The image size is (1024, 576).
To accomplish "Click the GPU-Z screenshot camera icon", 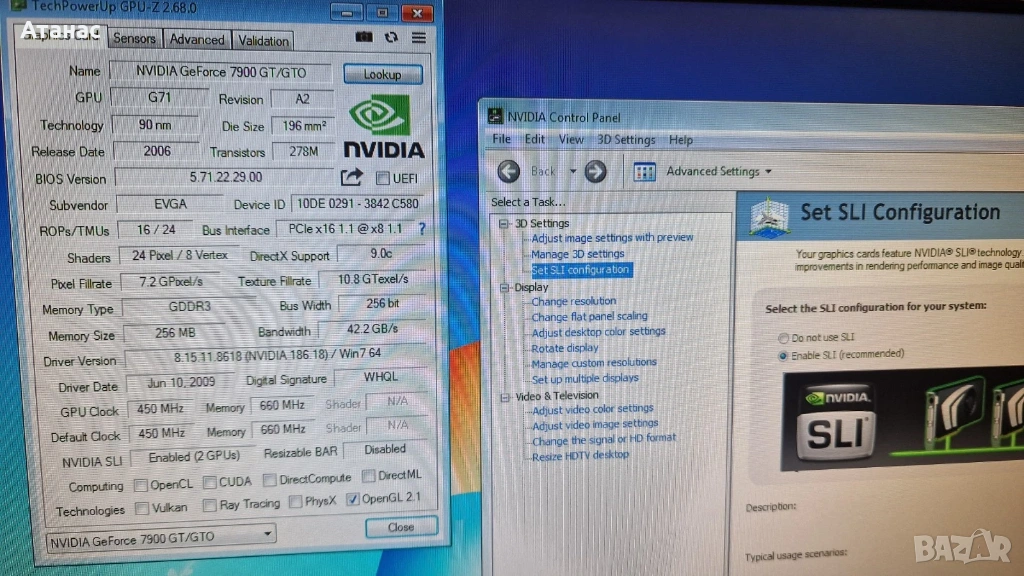I will coord(364,37).
